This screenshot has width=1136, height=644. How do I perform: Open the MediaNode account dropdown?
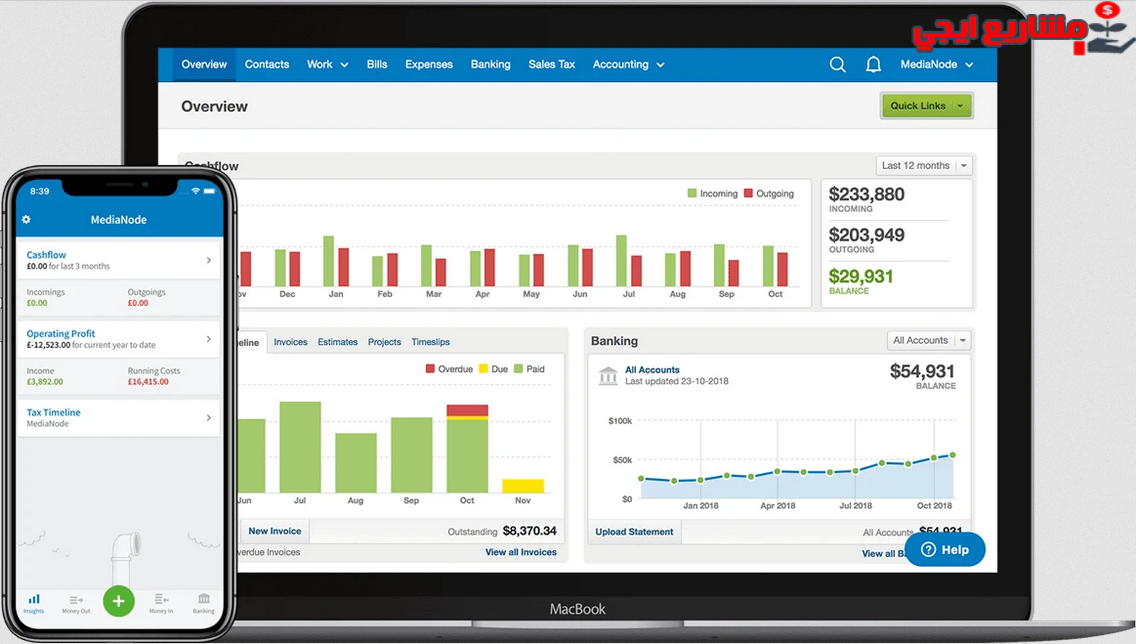coord(937,64)
